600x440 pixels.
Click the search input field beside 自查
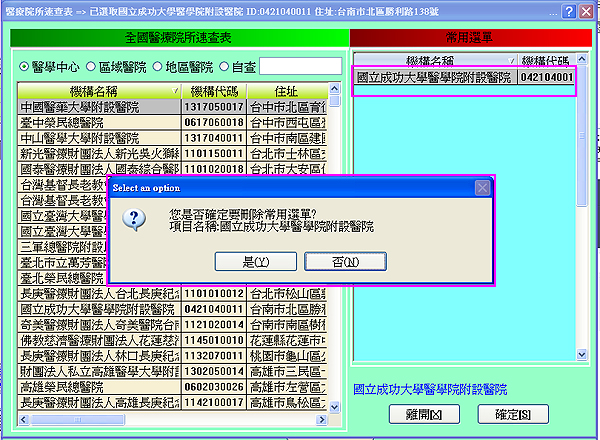point(300,67)
